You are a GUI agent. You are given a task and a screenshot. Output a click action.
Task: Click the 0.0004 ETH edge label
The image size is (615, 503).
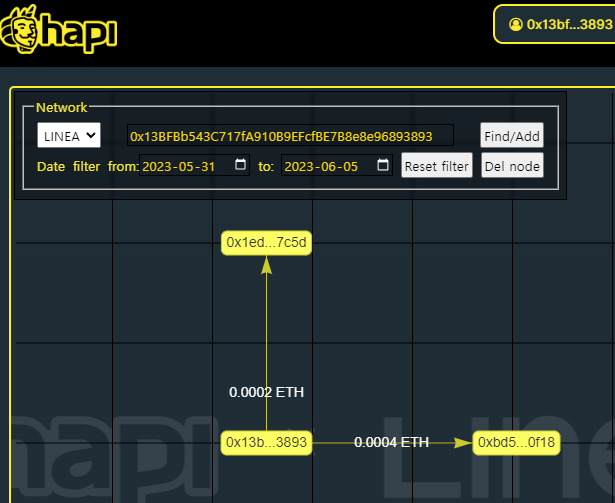[x=391, y=442]
